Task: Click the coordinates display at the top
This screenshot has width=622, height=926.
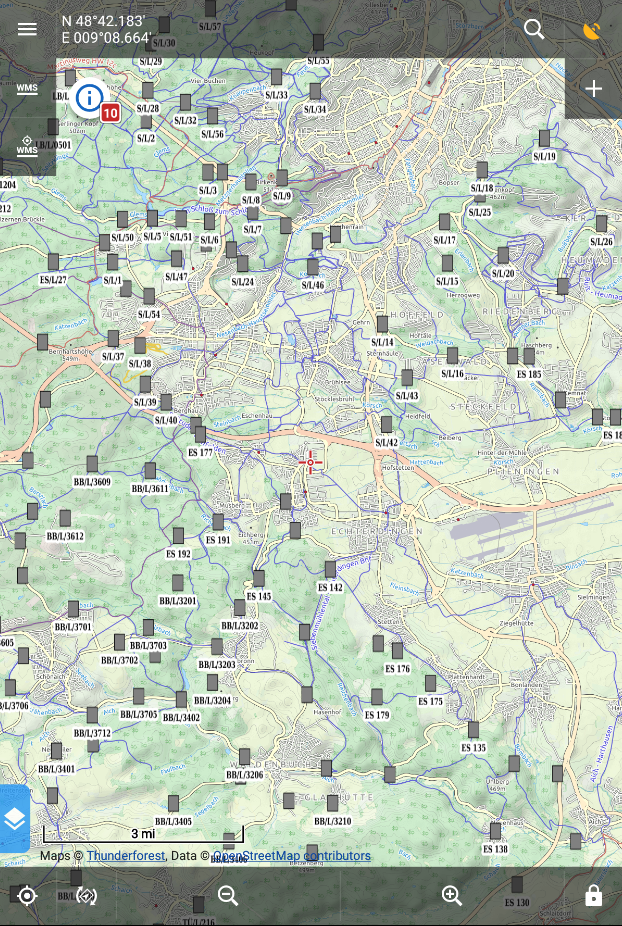Action: point(106,29)
